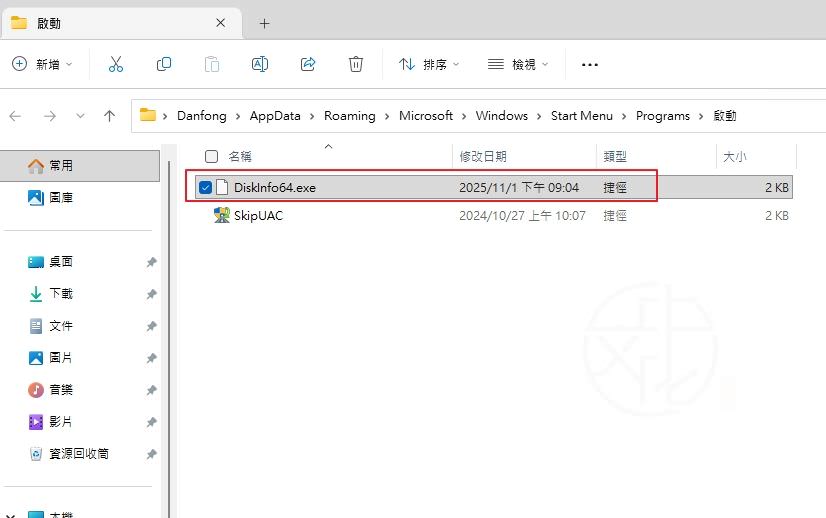The image size is (826, 518).
Task: Toggle the select-all checkbox in header
Action: click(x=211, y=157)
